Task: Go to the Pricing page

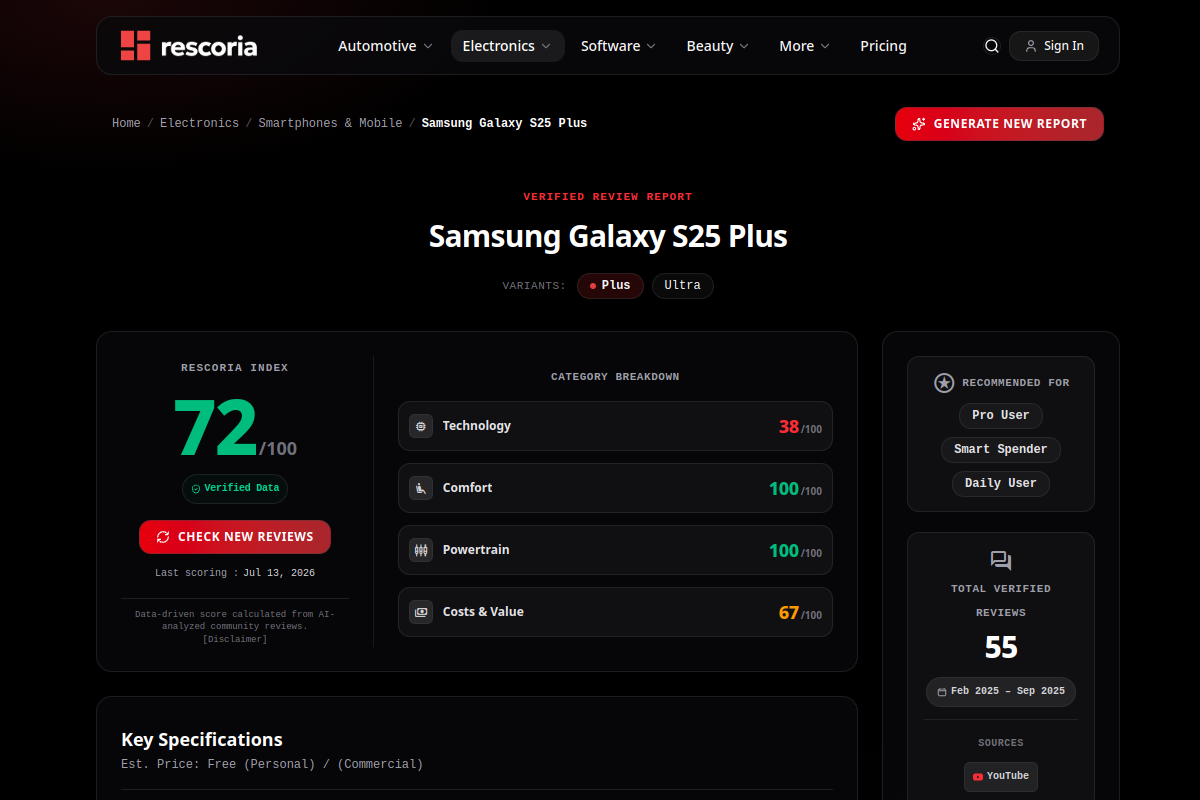Action: click(x=883, y=46)
